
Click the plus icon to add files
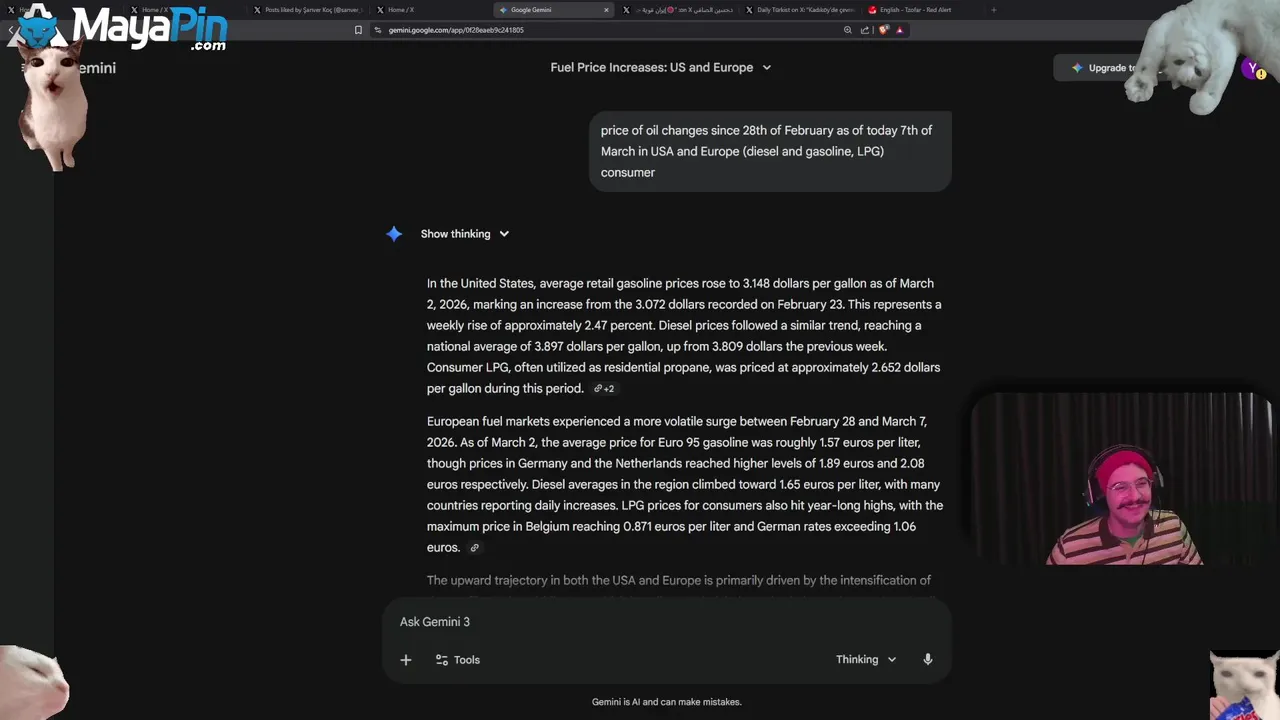click(x=406, y=660)
